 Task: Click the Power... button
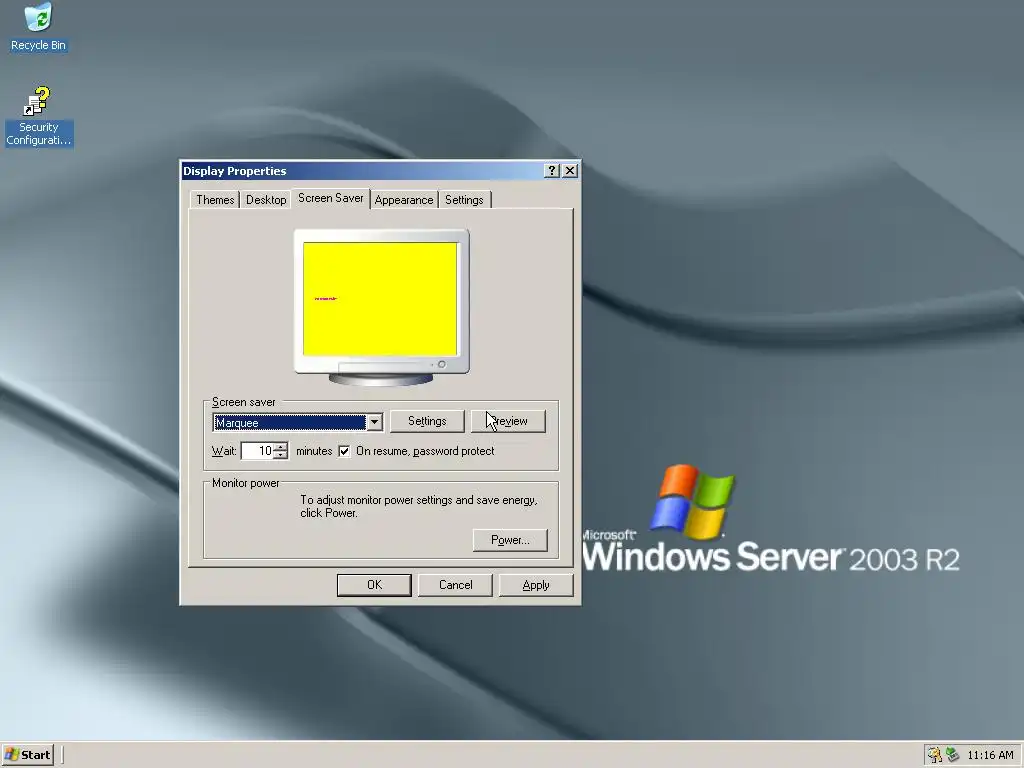(510, 540)
